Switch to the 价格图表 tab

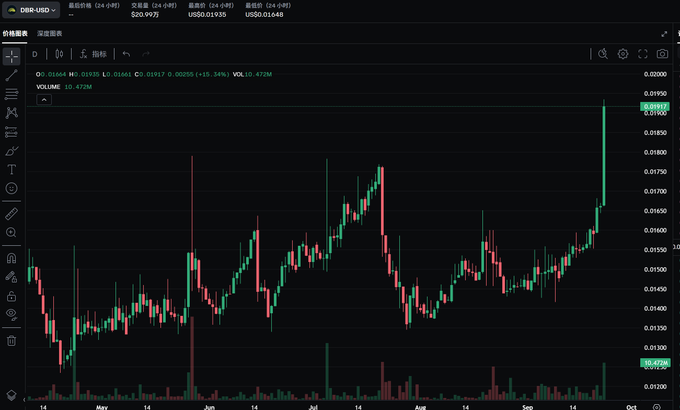[15, 33]
